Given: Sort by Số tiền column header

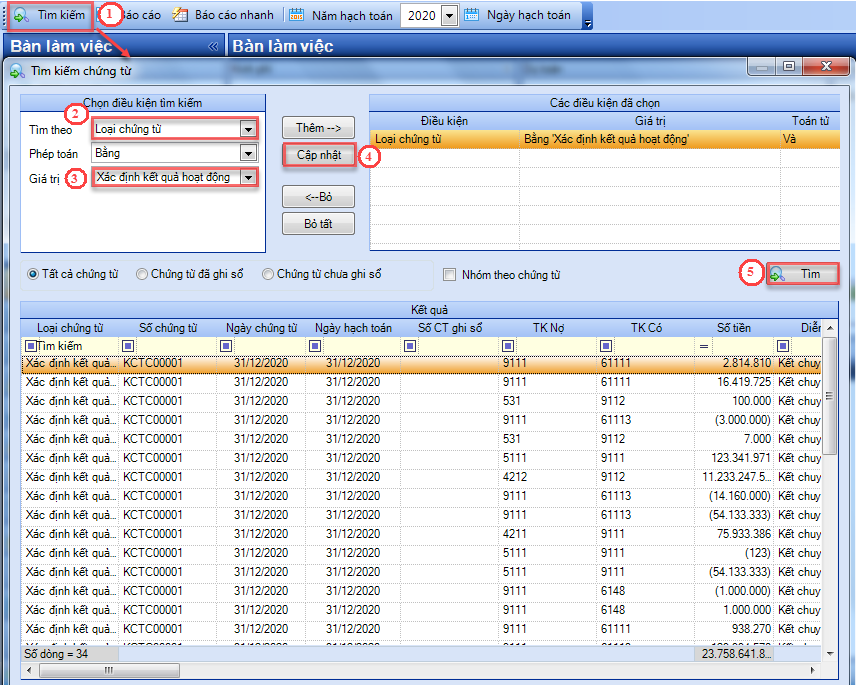Looking at the screenshot, I should (734, 328).
